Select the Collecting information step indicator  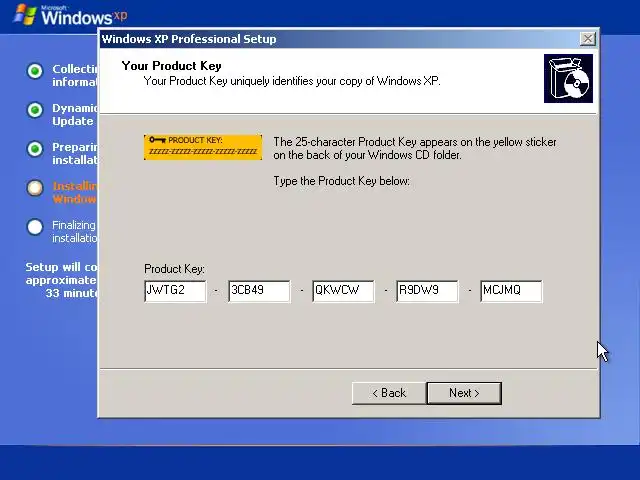(35, 71)
